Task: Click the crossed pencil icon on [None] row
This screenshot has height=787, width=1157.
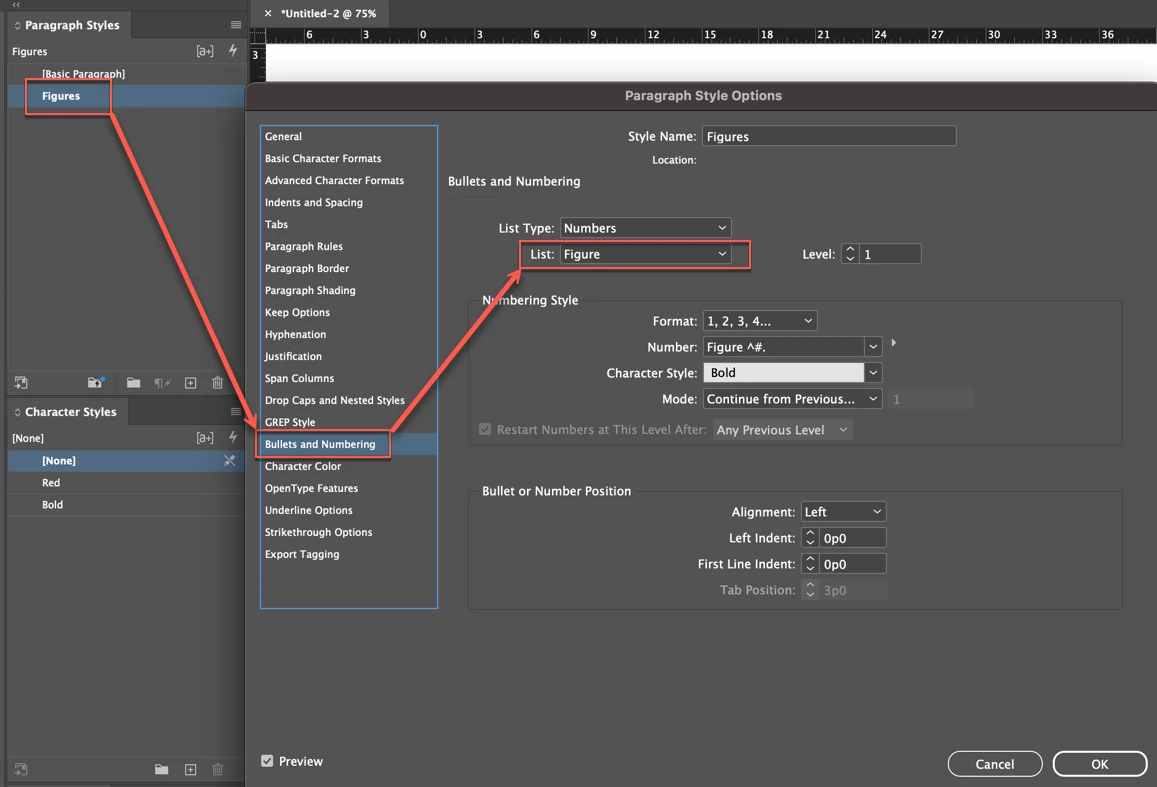Action: click(229, 460)
